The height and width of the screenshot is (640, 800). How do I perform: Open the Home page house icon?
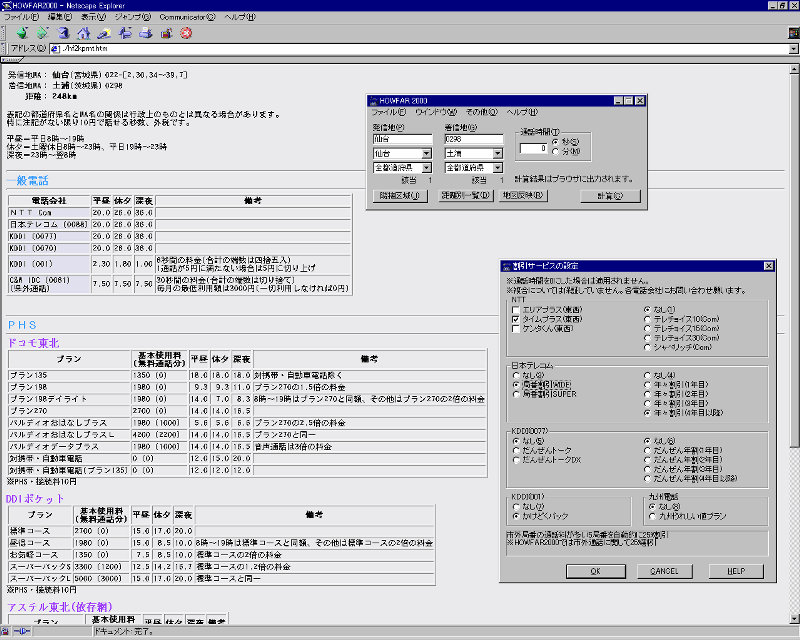84,34
